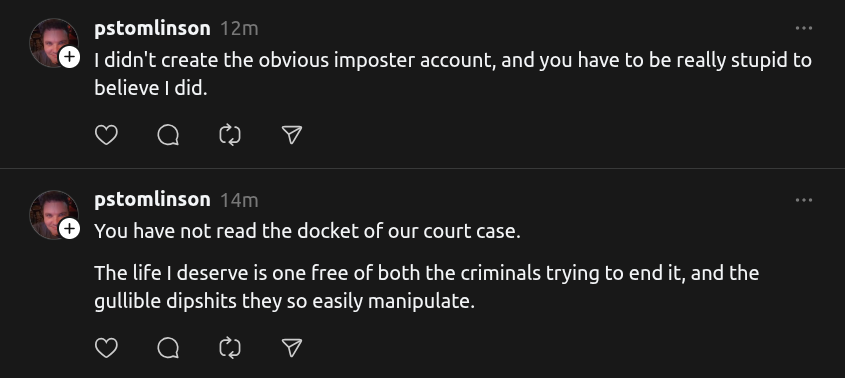Screen dimensions: 845x378
Task: Open pstomlinson profile from the 14m post username
Action: (x=152, y=200)
